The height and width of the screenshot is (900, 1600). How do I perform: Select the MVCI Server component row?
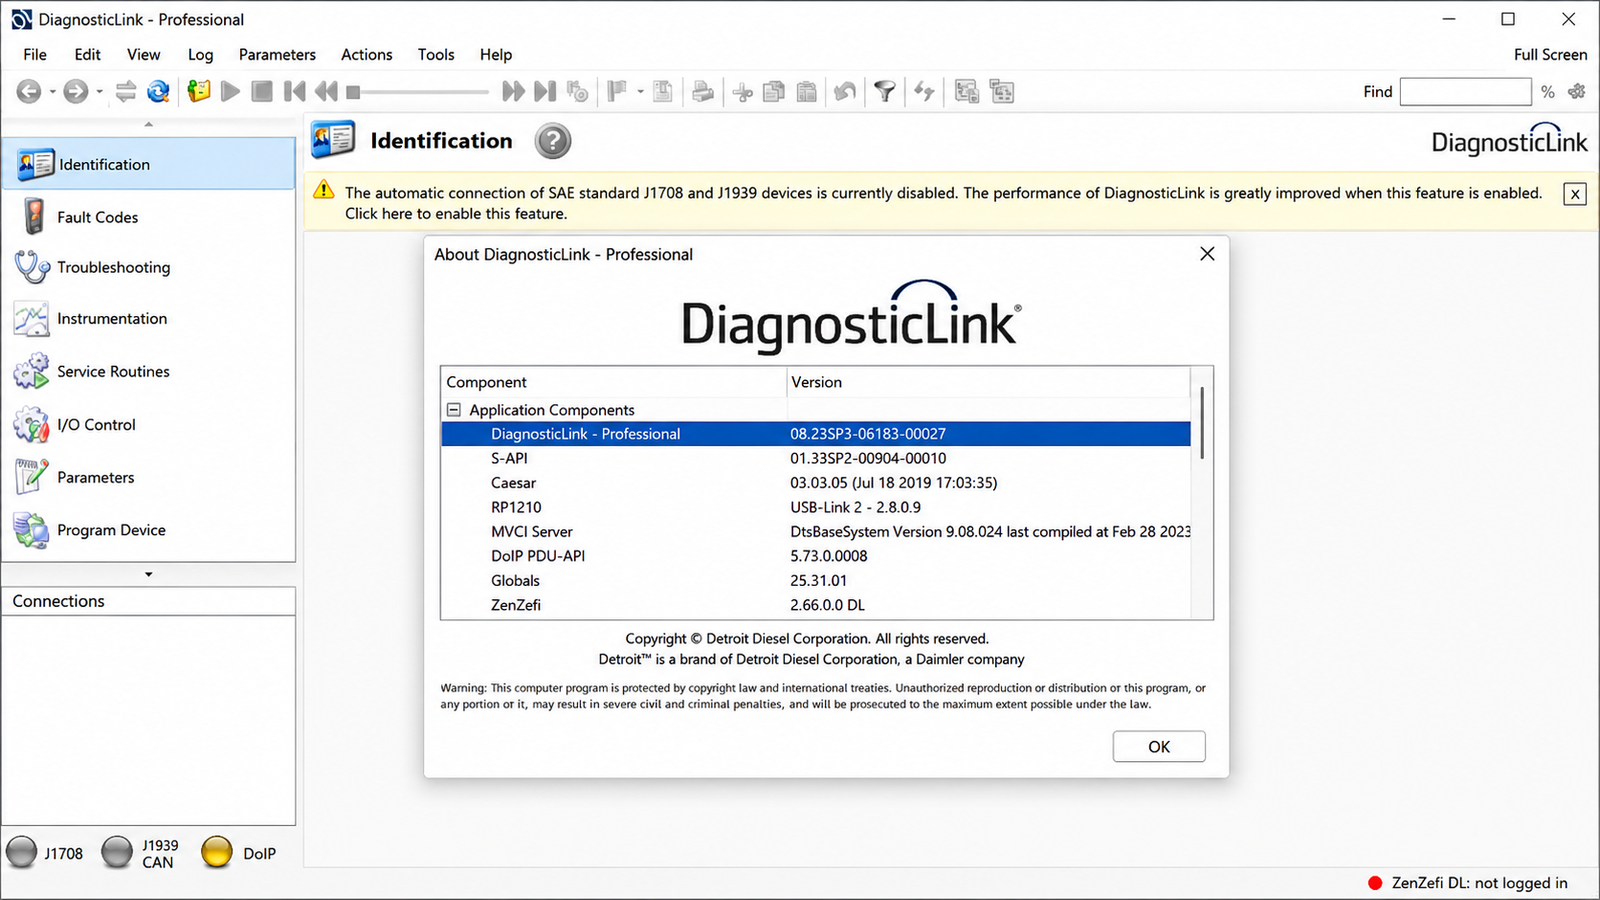click(816, 532)
